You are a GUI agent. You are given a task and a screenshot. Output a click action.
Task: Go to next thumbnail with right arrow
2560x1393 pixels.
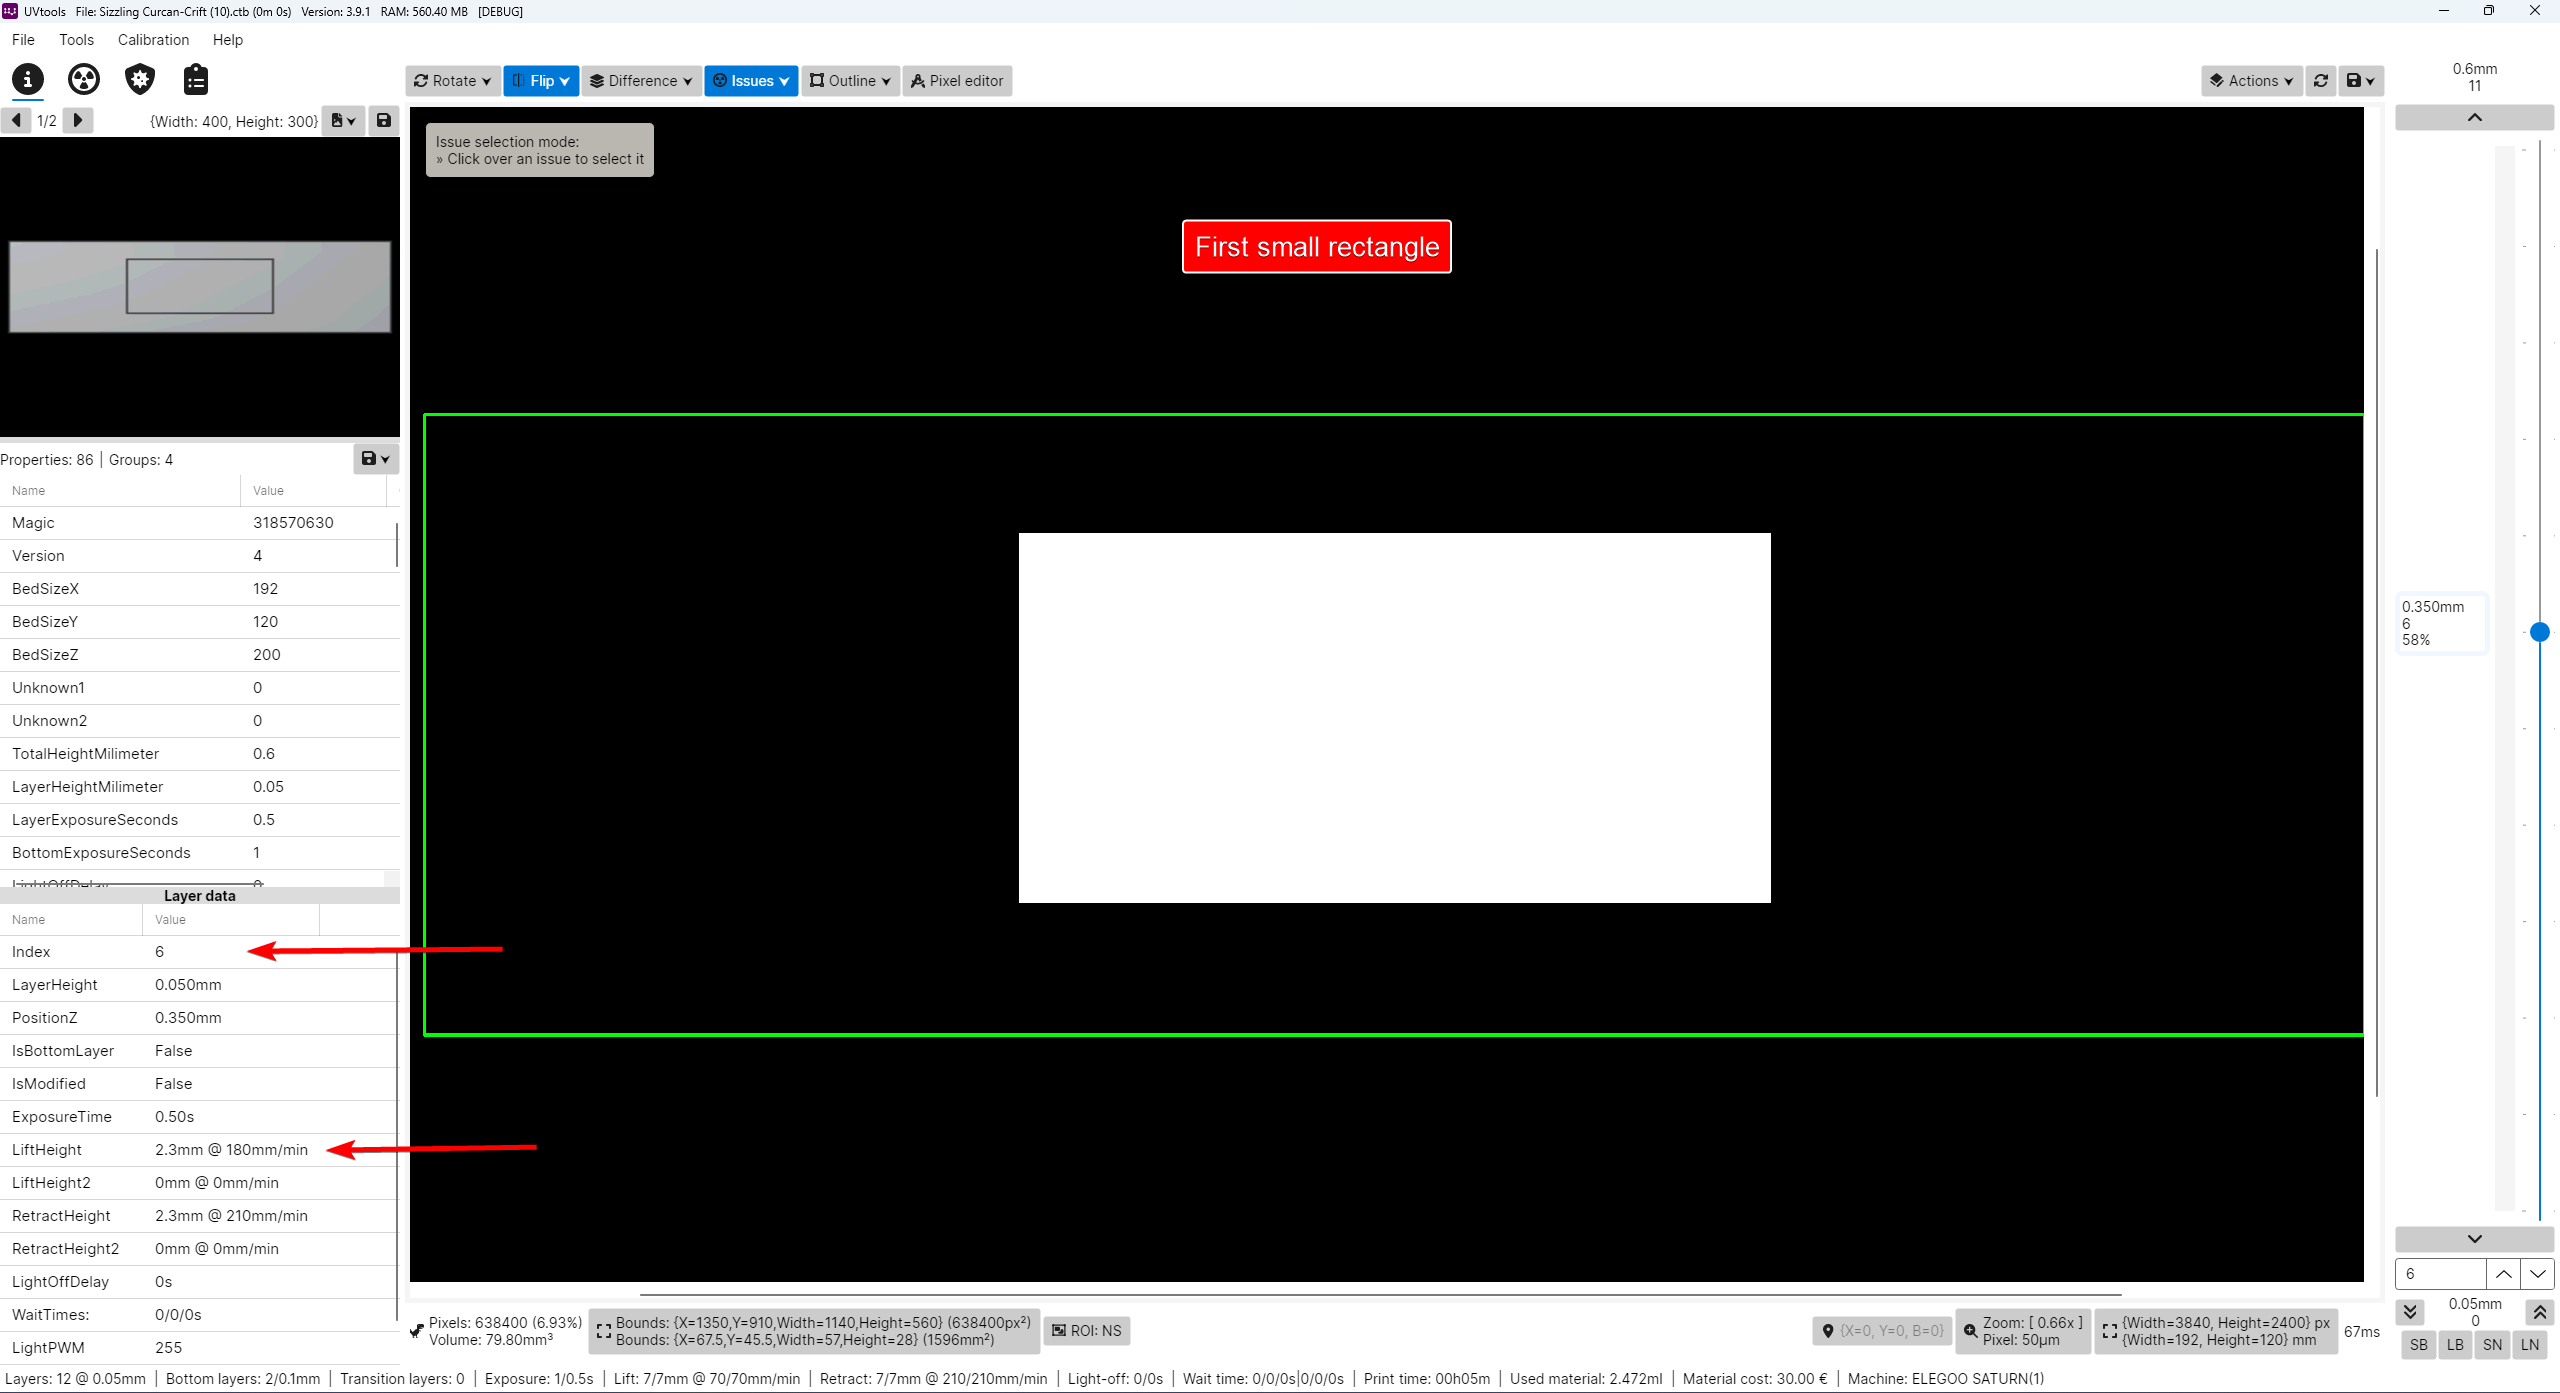[78, 120]
